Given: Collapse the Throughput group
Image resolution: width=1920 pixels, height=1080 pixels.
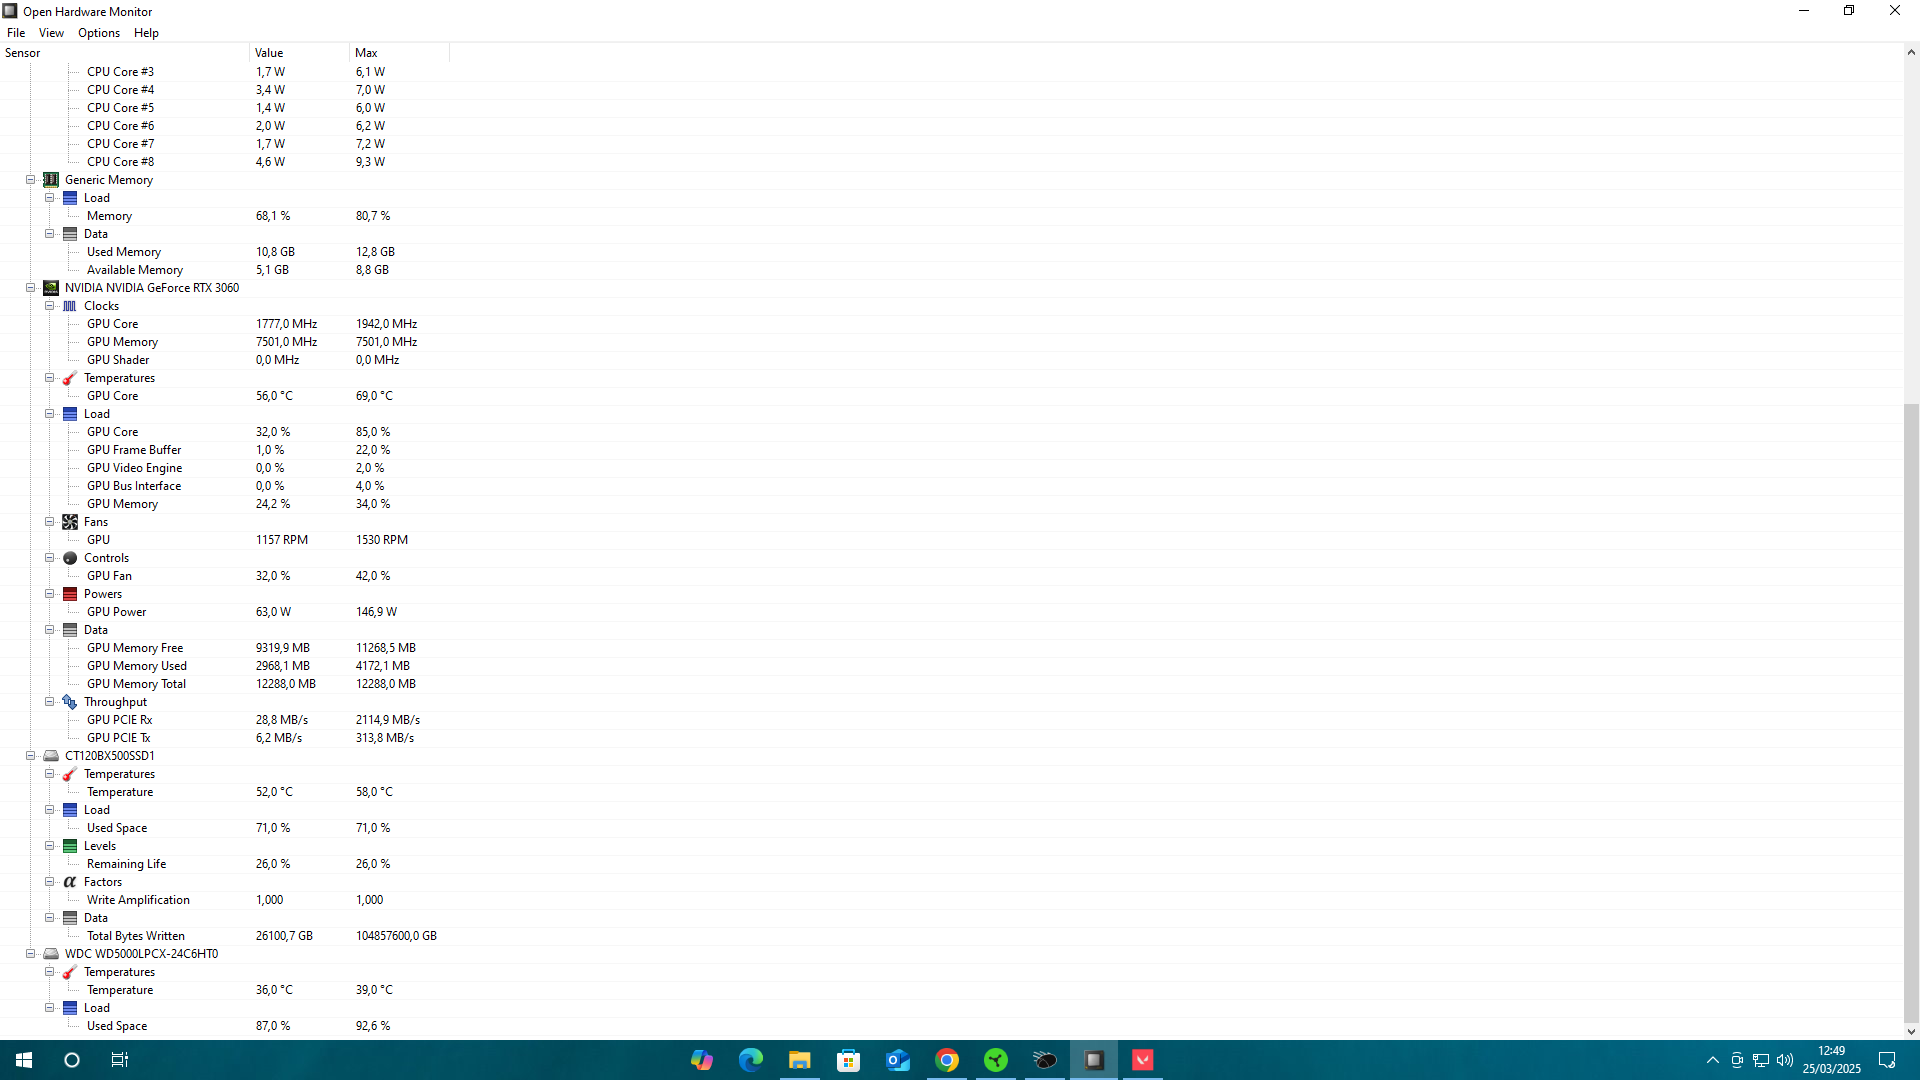Looking at the screenshot, I should point(50,702).
